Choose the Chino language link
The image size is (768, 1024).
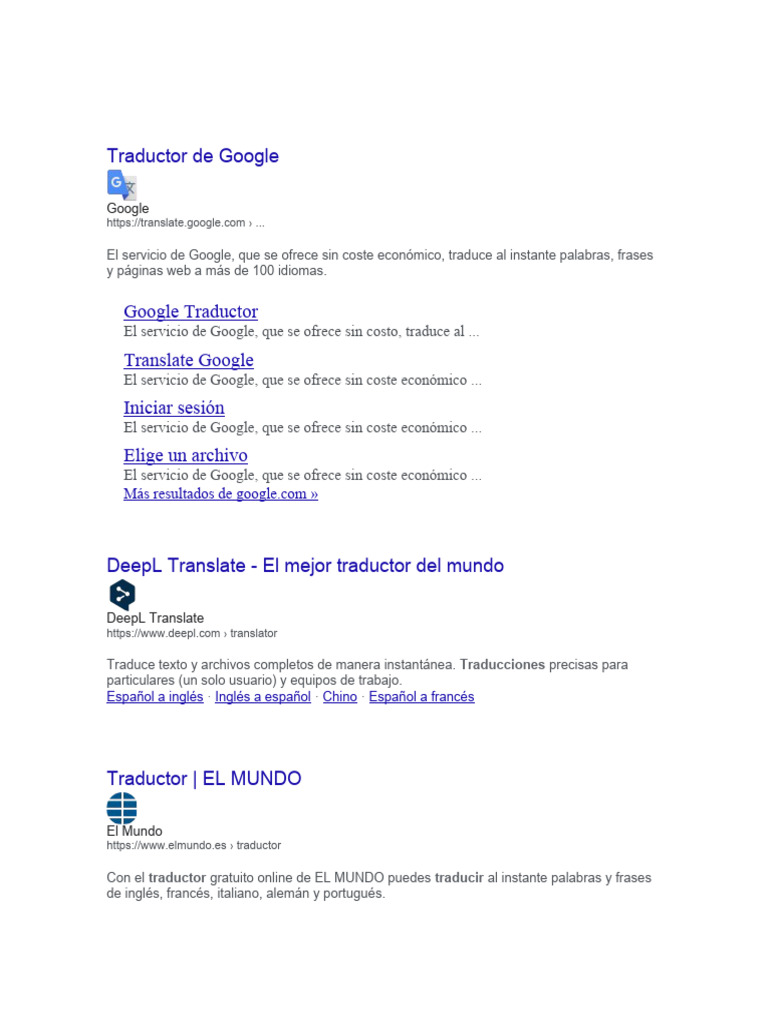coord(340,697)
